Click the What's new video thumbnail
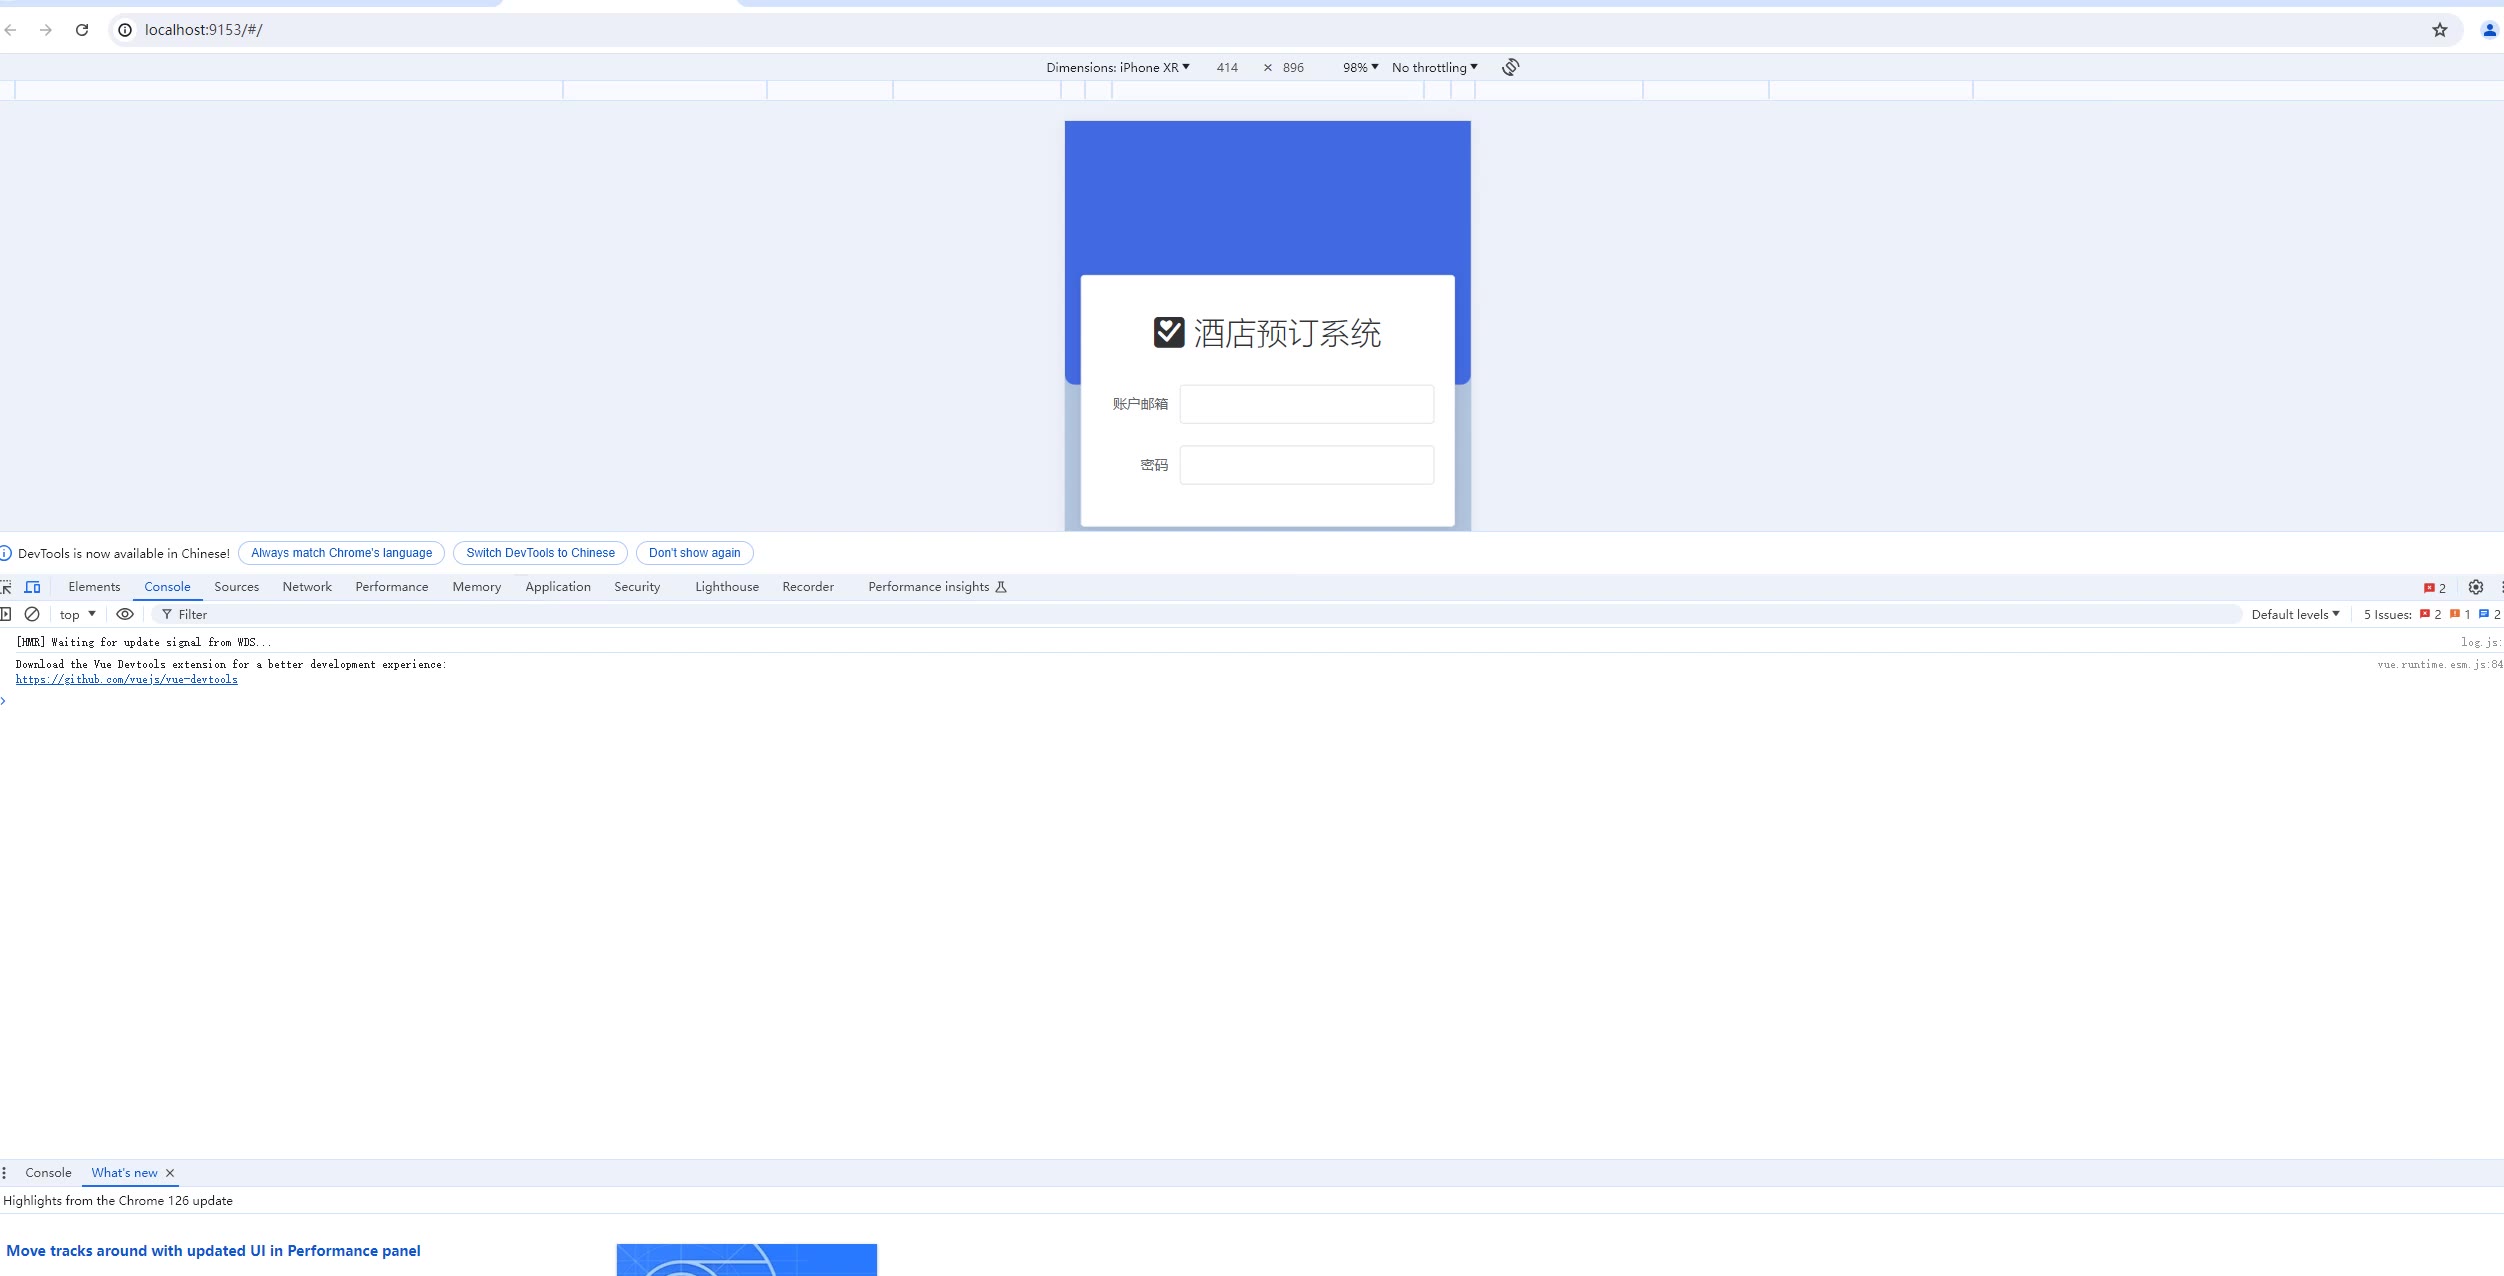The width and height of the screenshot is (2504, 1276). click(x=747, y=1260)
